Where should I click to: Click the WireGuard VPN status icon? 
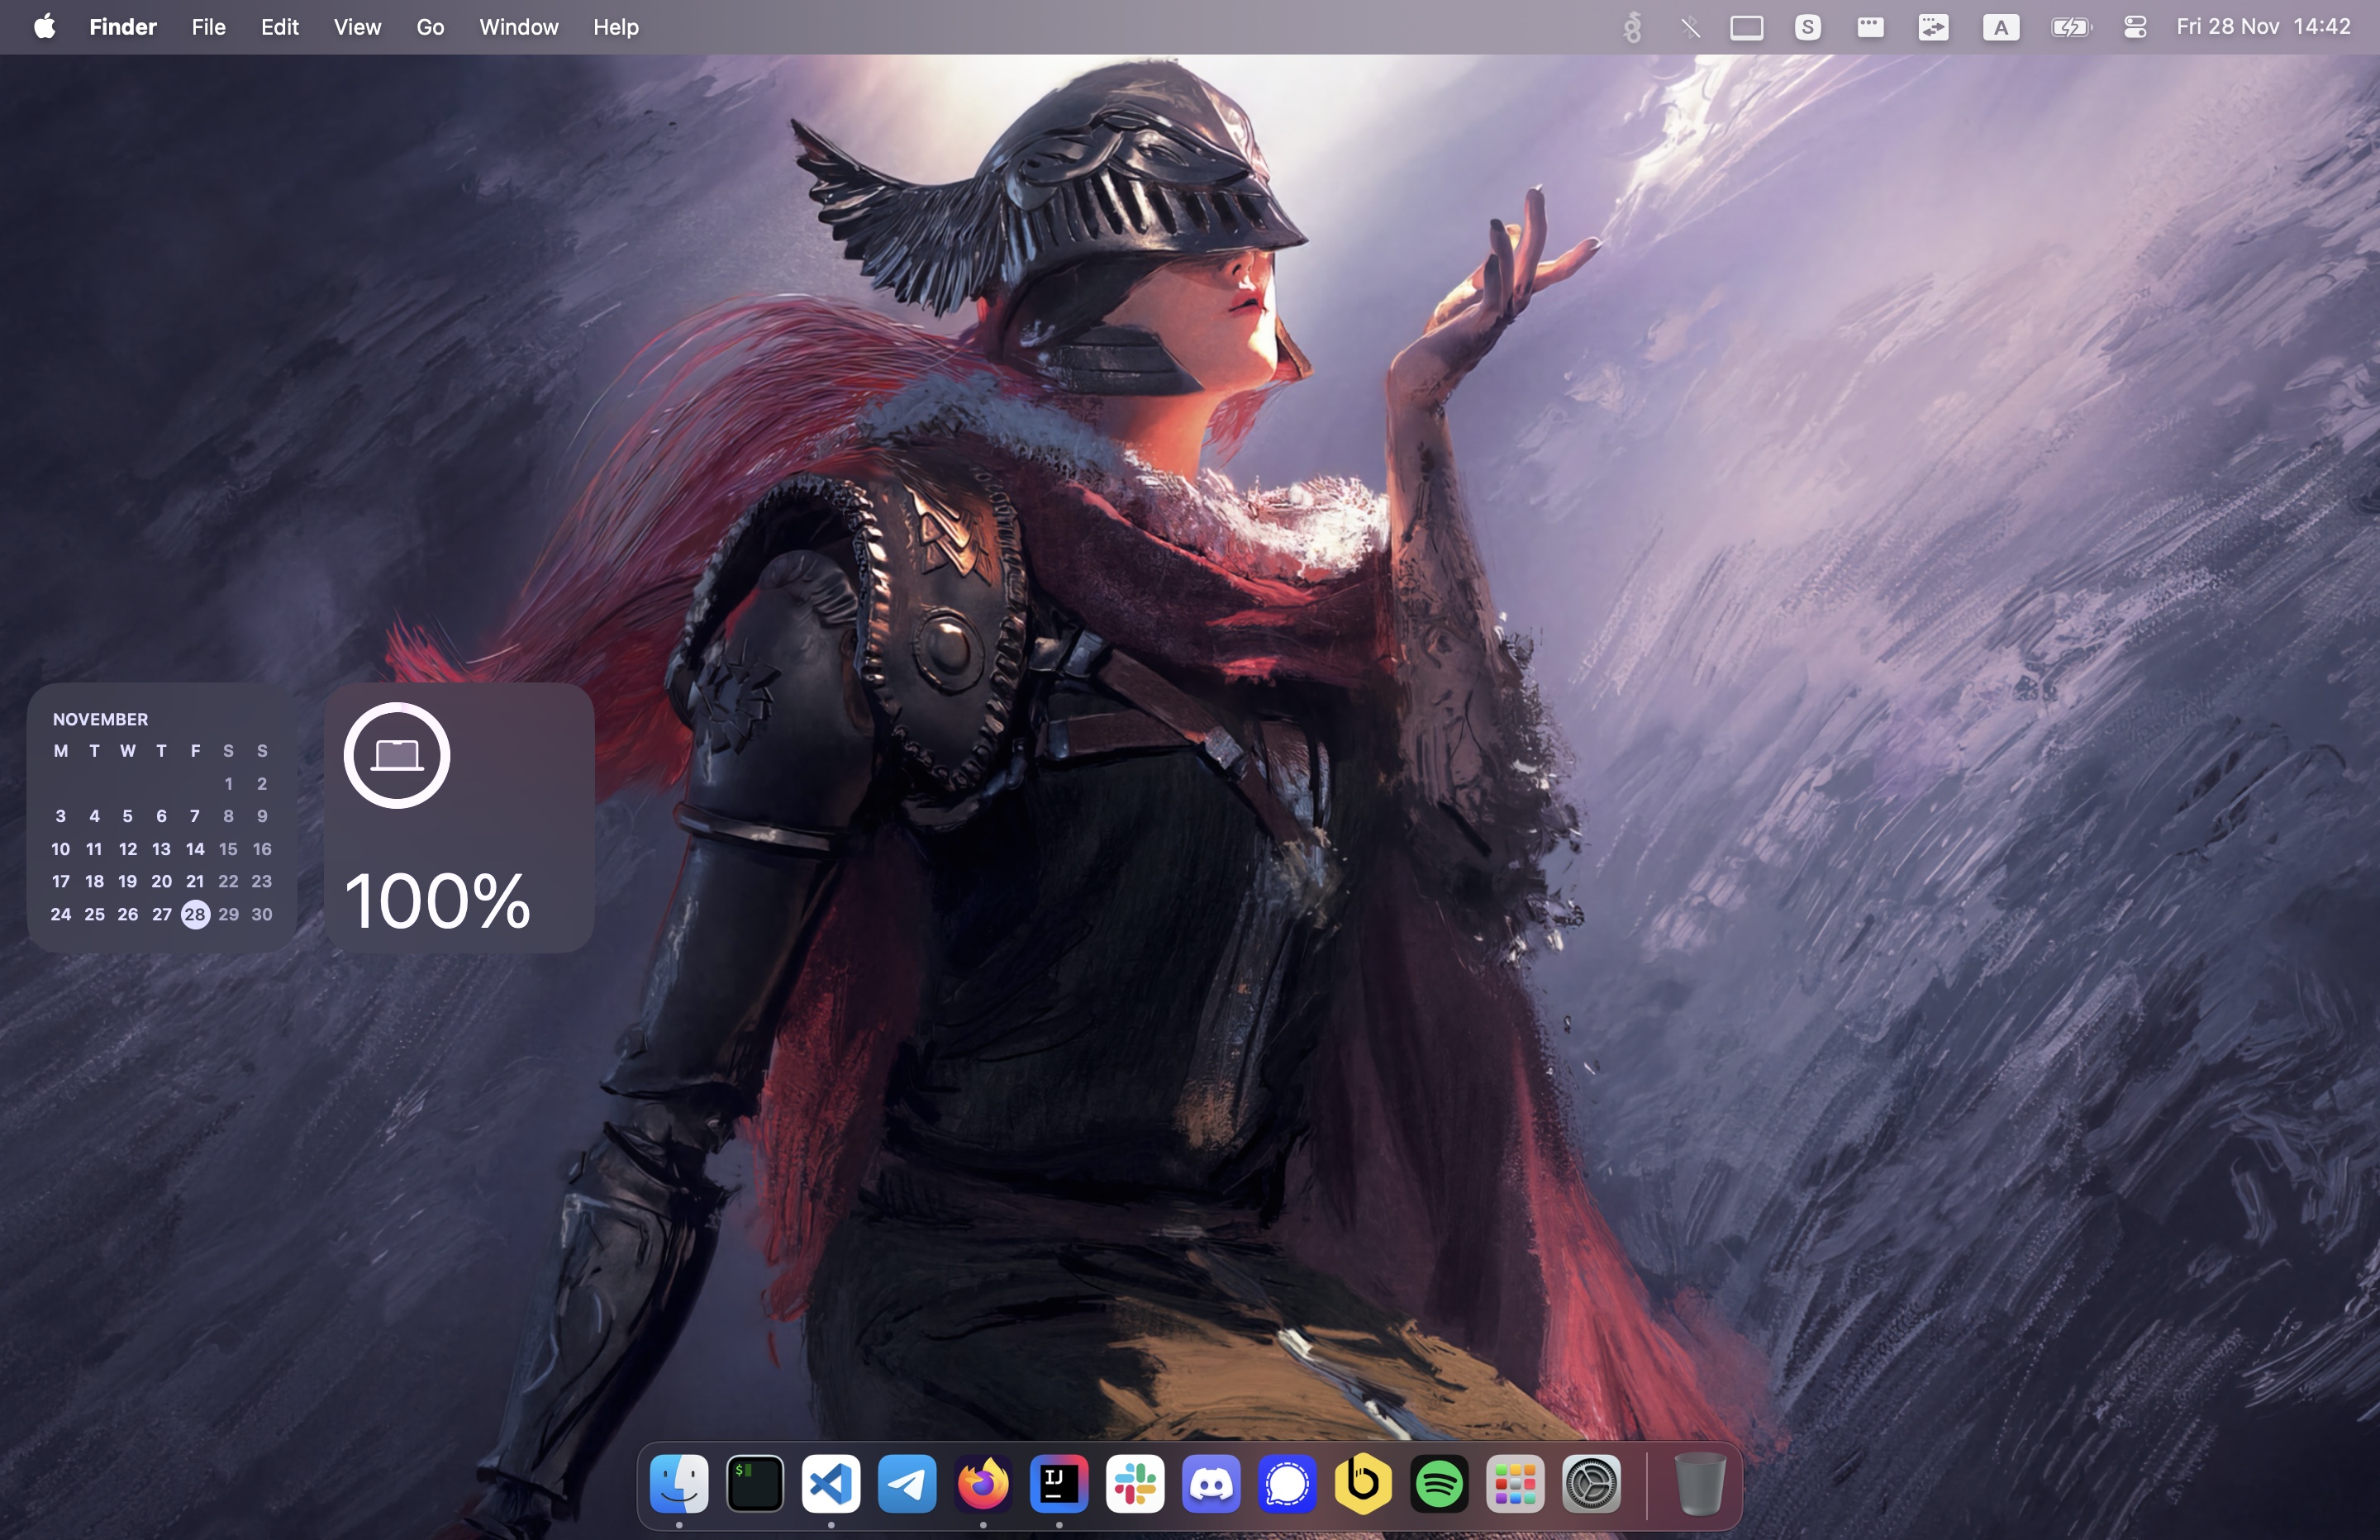(x=1632, y=27)
